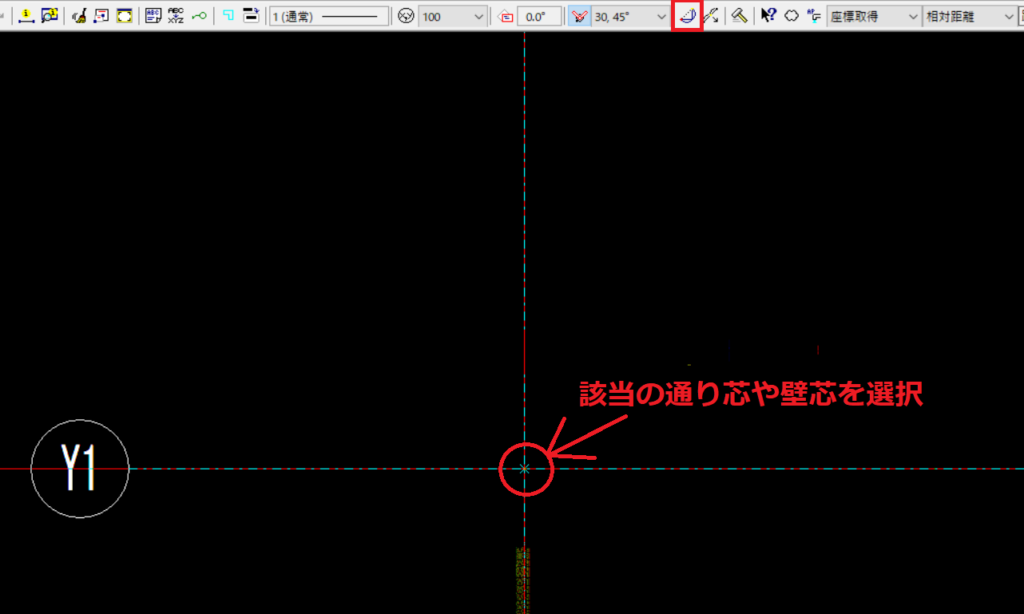
Task: Toggle the octagon shape button
Action: tap(790, 16)
